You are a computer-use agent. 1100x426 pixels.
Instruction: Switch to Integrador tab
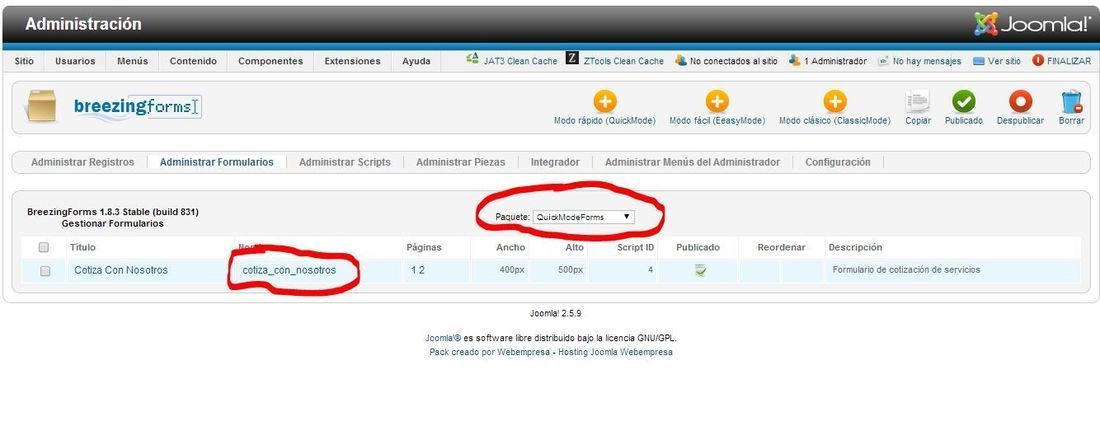[555, 162]
